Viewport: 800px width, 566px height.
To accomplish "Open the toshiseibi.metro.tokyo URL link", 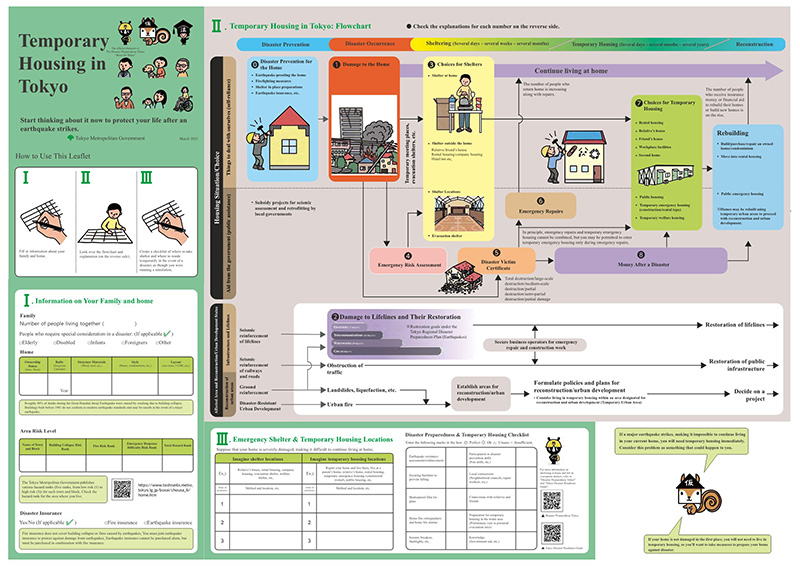I will (165, 490).
